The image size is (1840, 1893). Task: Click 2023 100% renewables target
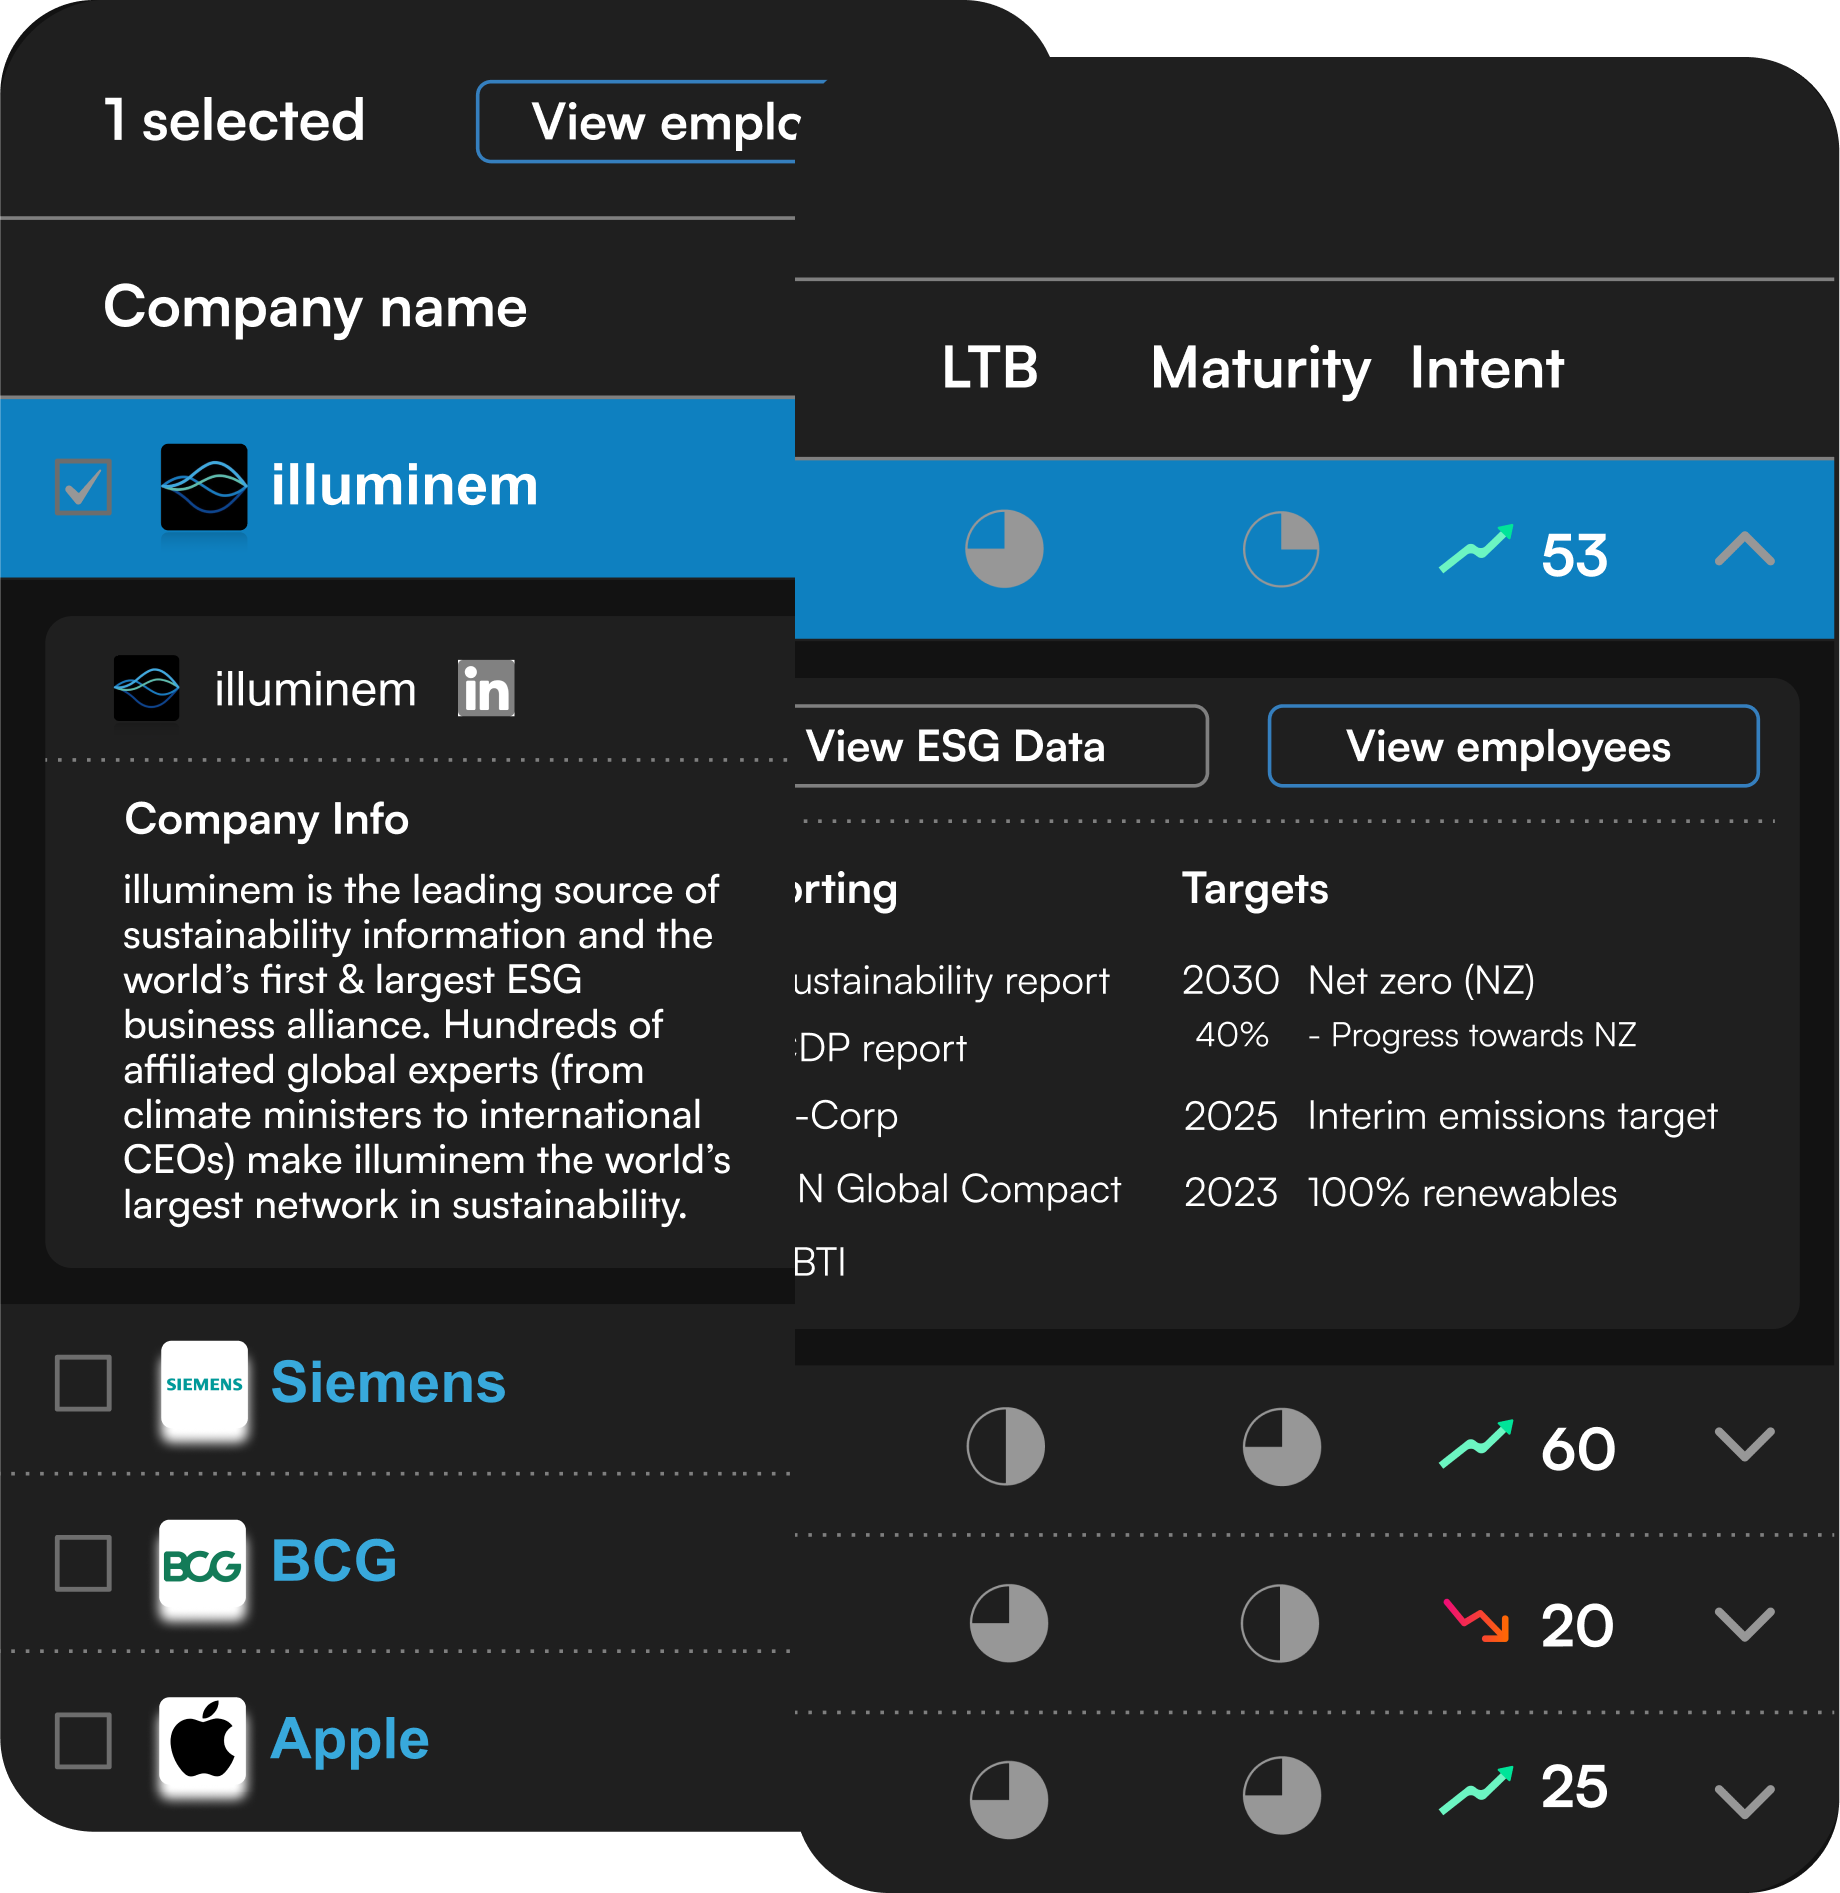(1400, 1193)
